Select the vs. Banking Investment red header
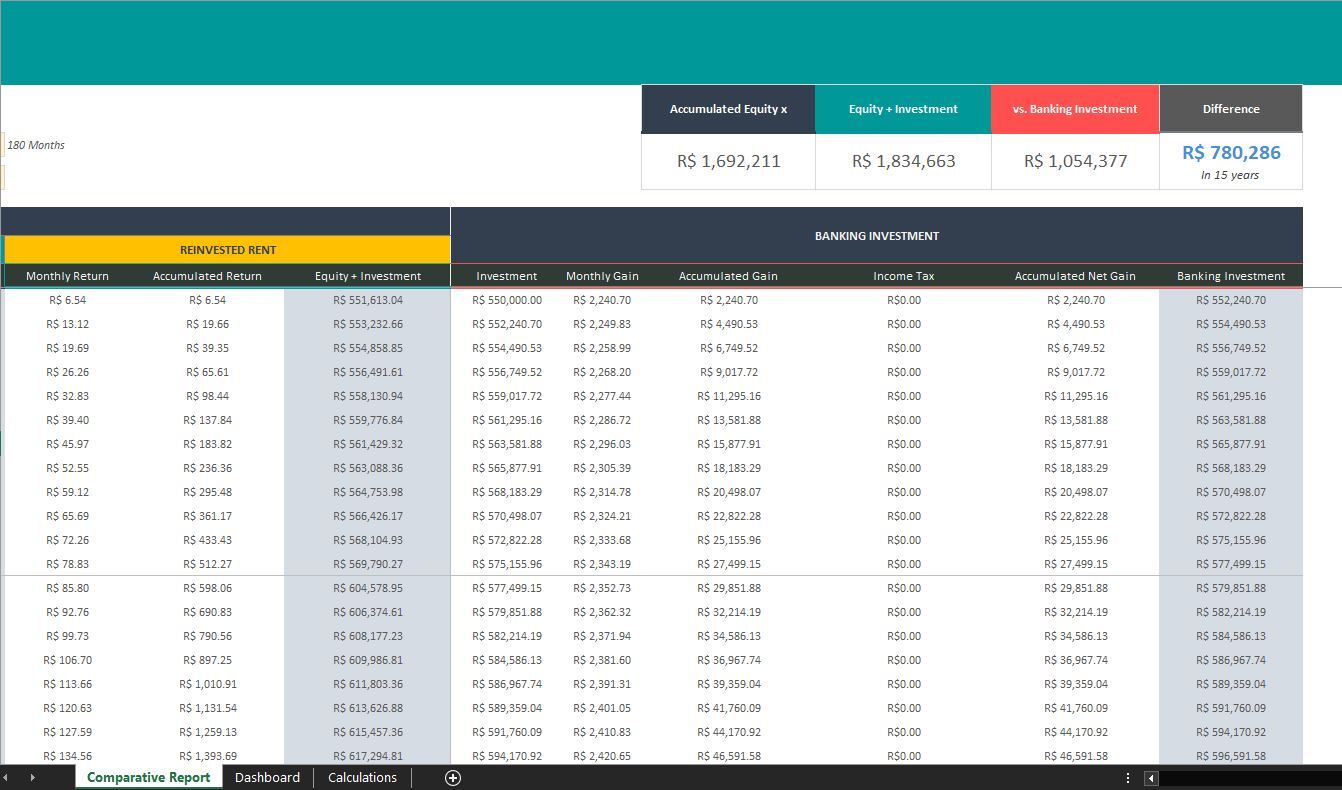This screenshot has width=1342, height=790. tap(1075, 109)
